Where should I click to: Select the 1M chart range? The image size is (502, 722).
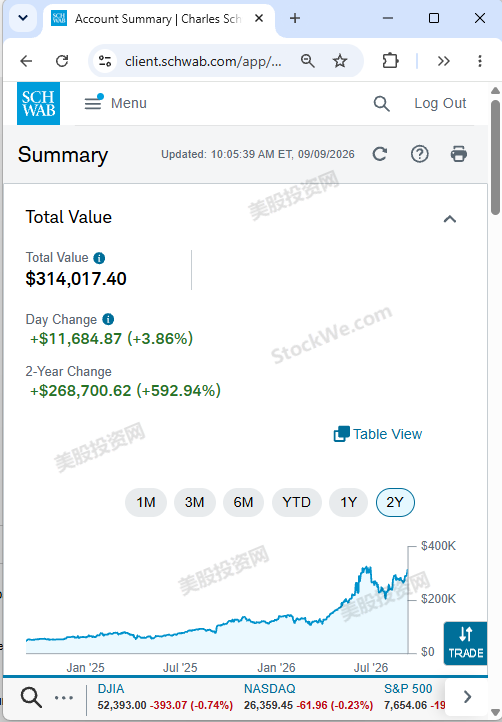click(x=146, y=502)
